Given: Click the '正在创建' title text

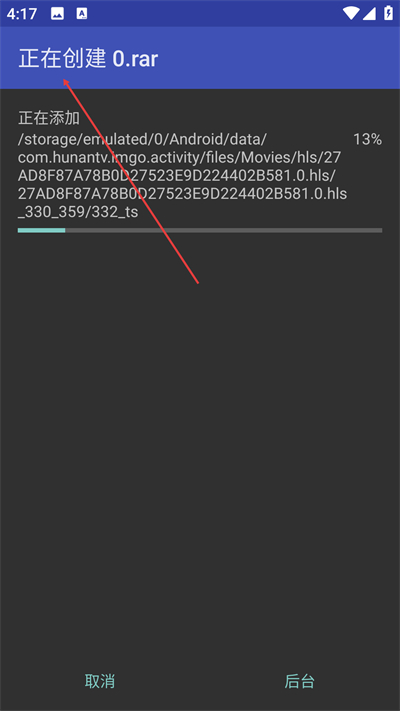Looking at the screenshot, I should (x=62, y=59).
